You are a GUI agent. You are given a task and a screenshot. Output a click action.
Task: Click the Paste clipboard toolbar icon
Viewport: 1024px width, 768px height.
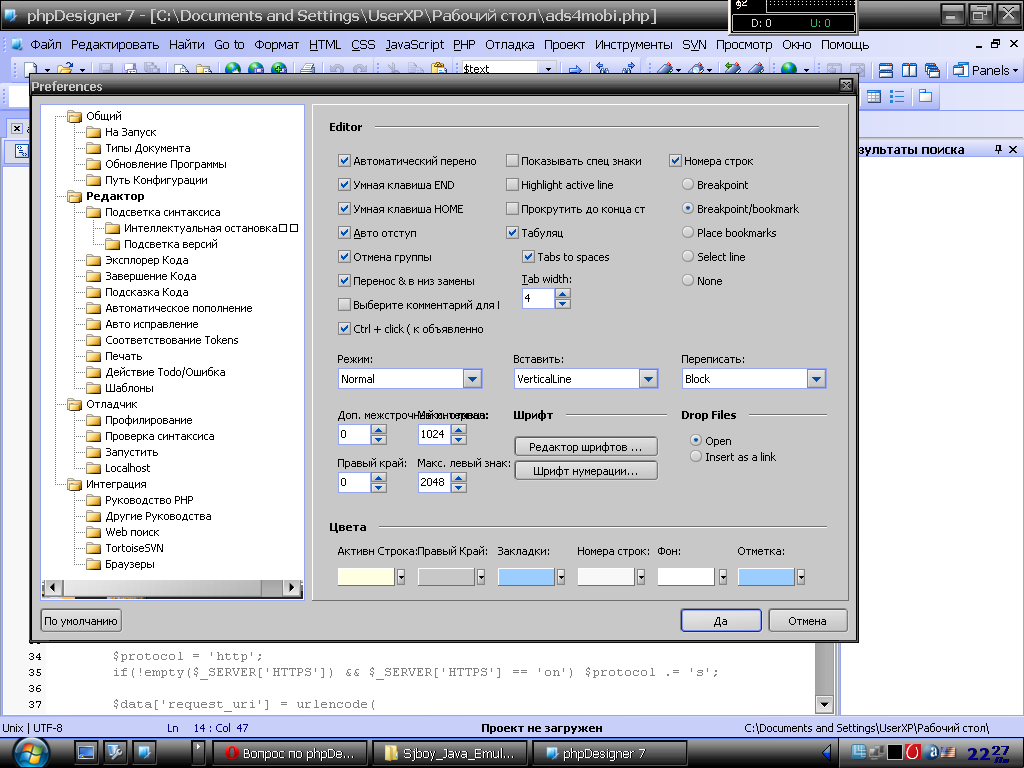click(x=438, y=69)
